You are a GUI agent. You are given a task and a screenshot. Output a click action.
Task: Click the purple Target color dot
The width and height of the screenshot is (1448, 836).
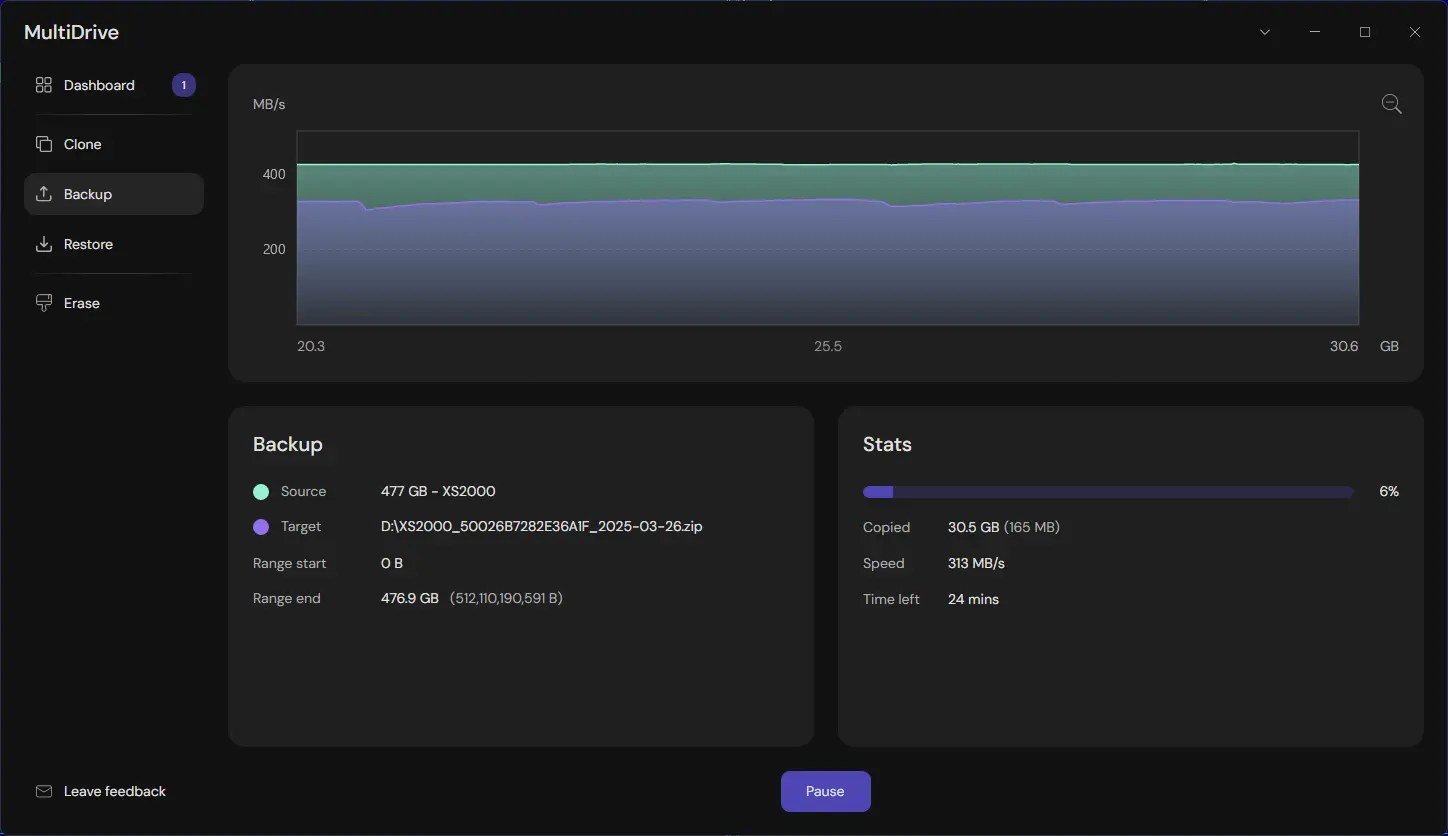[260, 527]
